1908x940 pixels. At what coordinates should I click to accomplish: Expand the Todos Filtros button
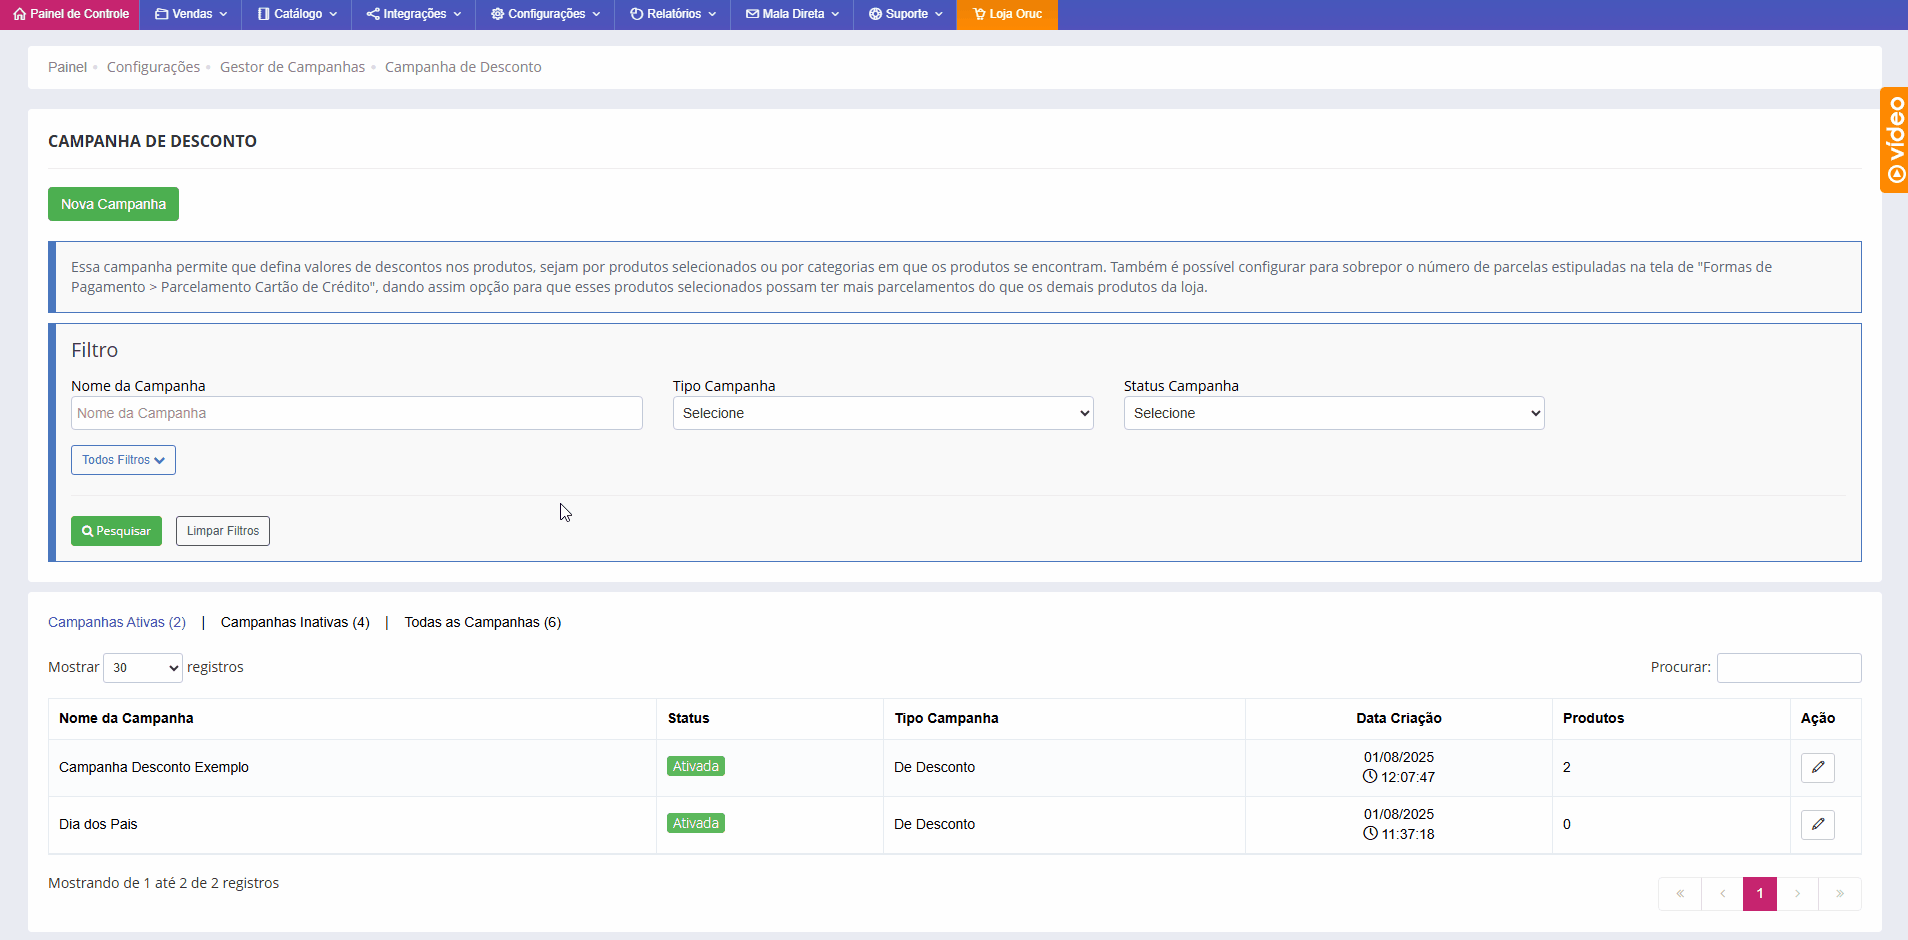123,460
